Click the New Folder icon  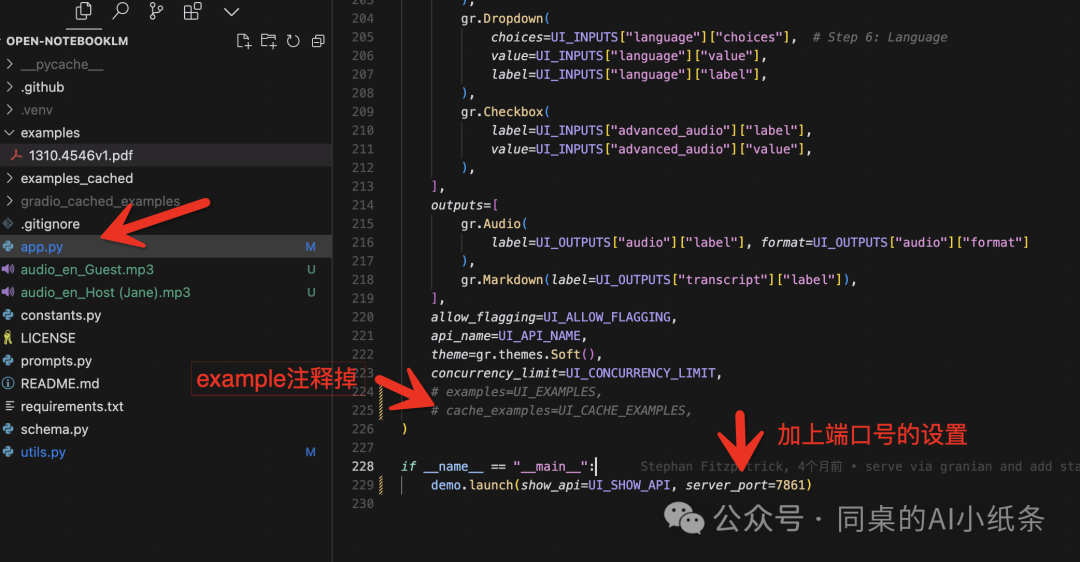[x=269, y=41]
